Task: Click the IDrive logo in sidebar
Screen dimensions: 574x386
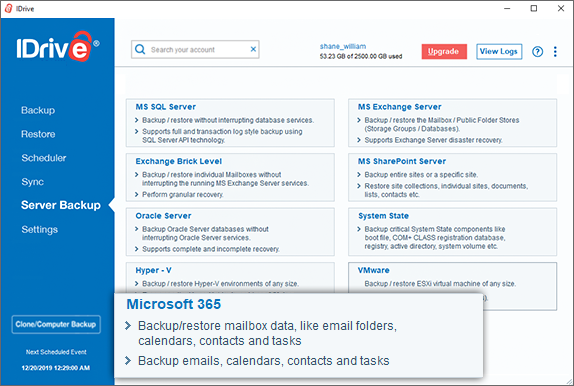Action: 57,47
